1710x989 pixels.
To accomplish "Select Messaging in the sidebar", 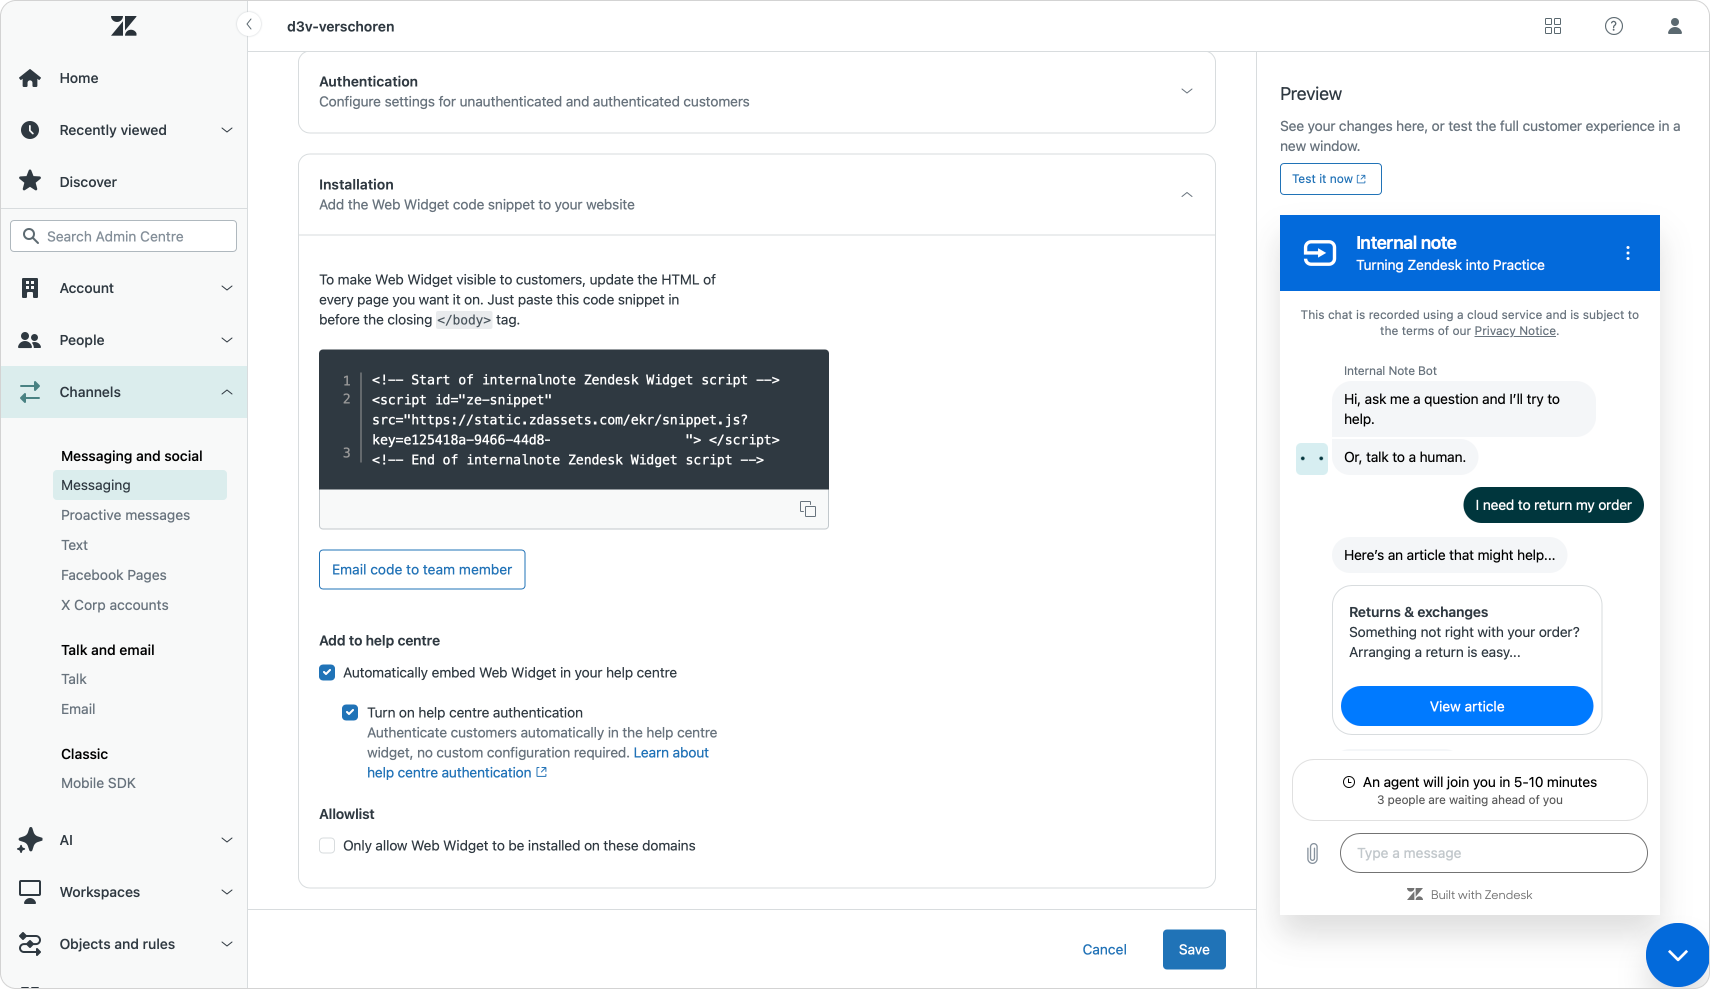I will (140, 485).
